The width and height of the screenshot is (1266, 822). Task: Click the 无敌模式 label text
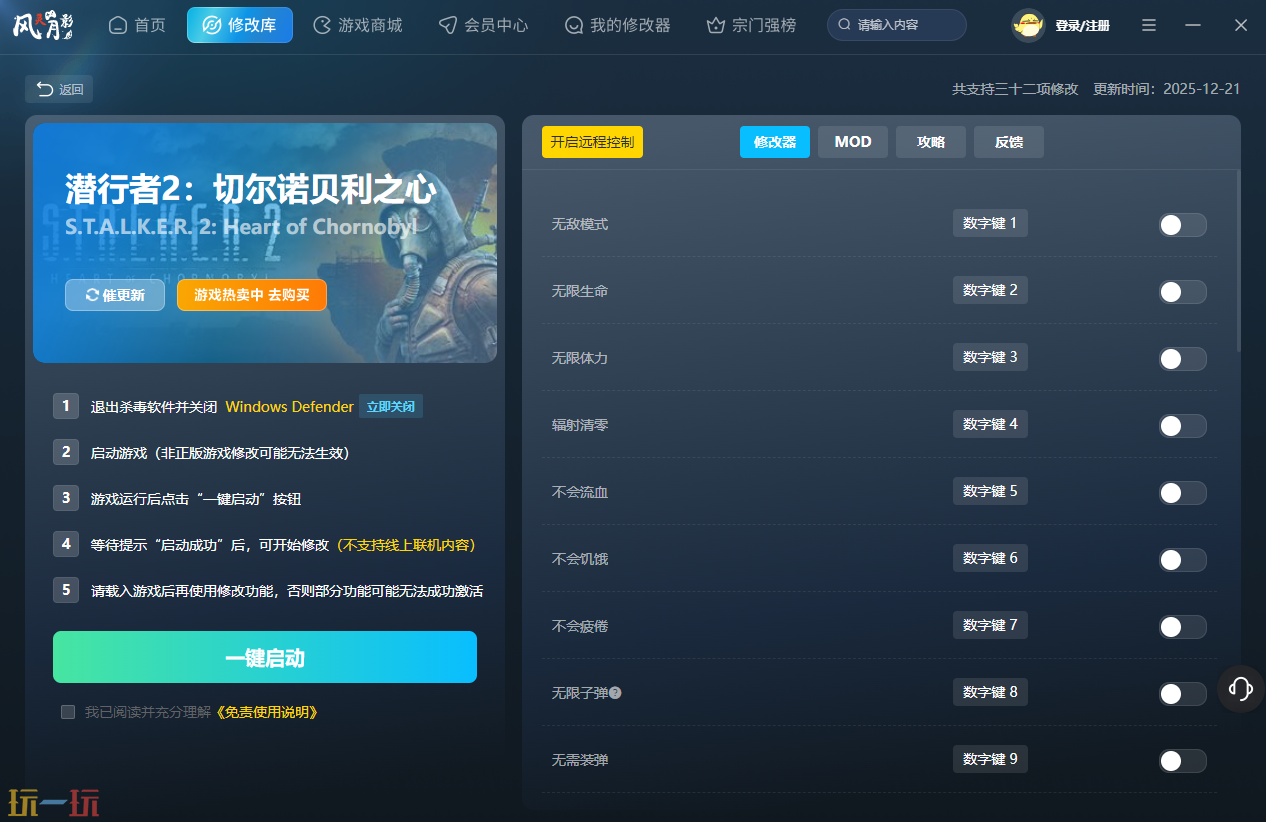point(580,224)
